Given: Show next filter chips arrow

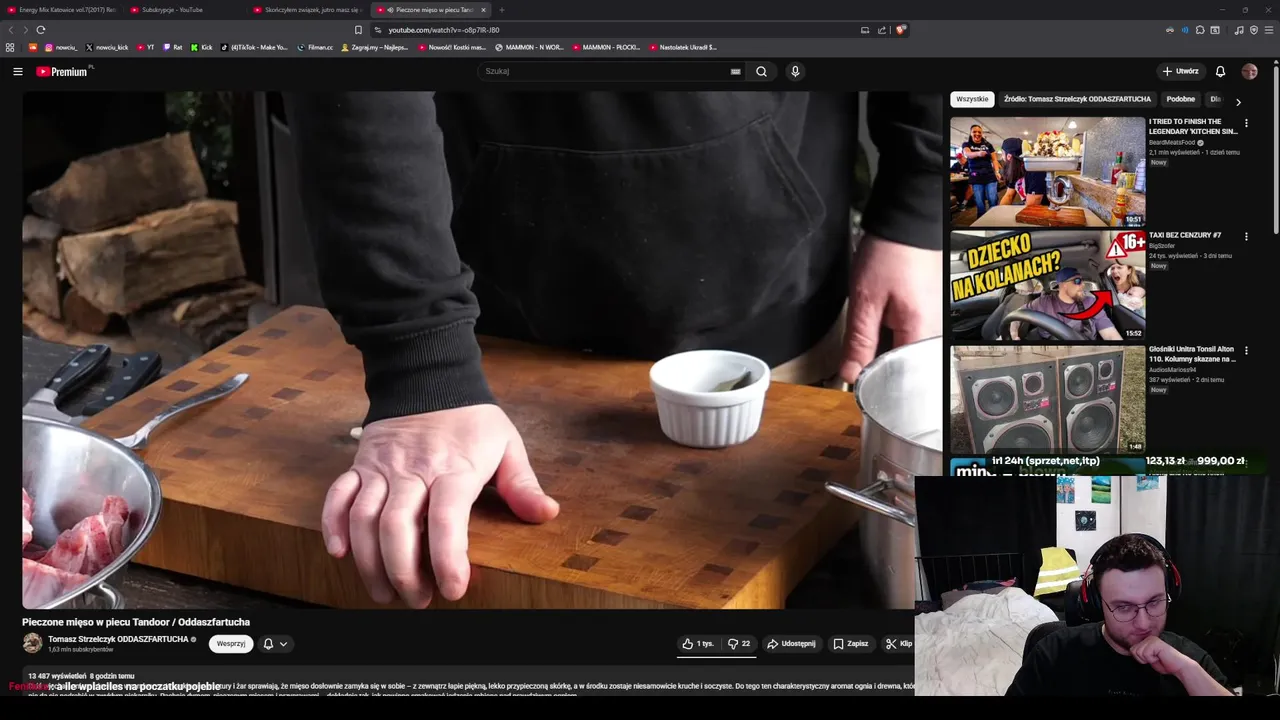Looking at the screenshot, I should 1238,102.
